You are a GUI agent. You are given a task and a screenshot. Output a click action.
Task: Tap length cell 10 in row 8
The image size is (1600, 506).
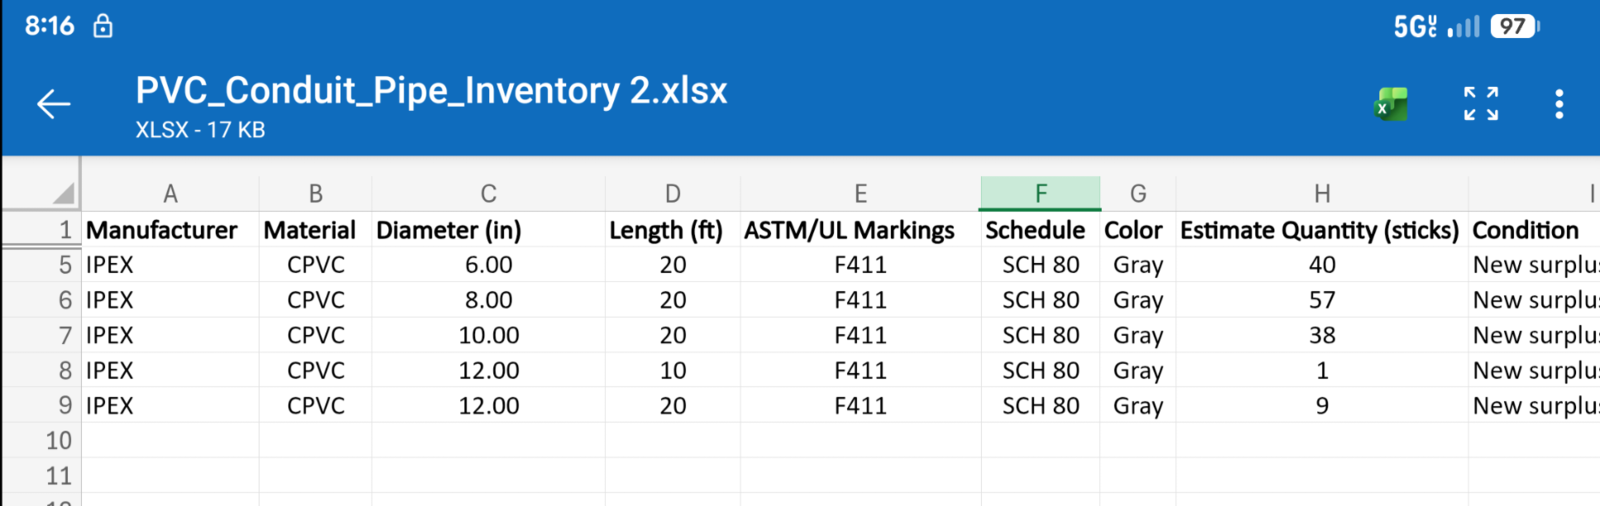(672, 371)
